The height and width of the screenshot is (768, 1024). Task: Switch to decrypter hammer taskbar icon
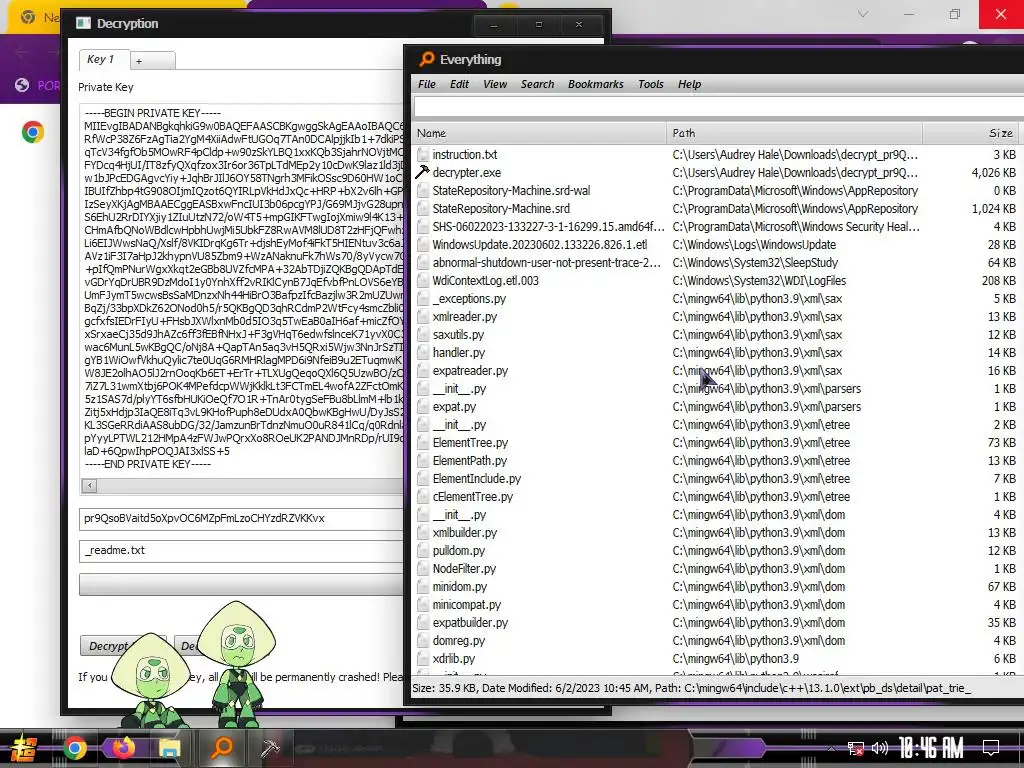coord(270,748)
